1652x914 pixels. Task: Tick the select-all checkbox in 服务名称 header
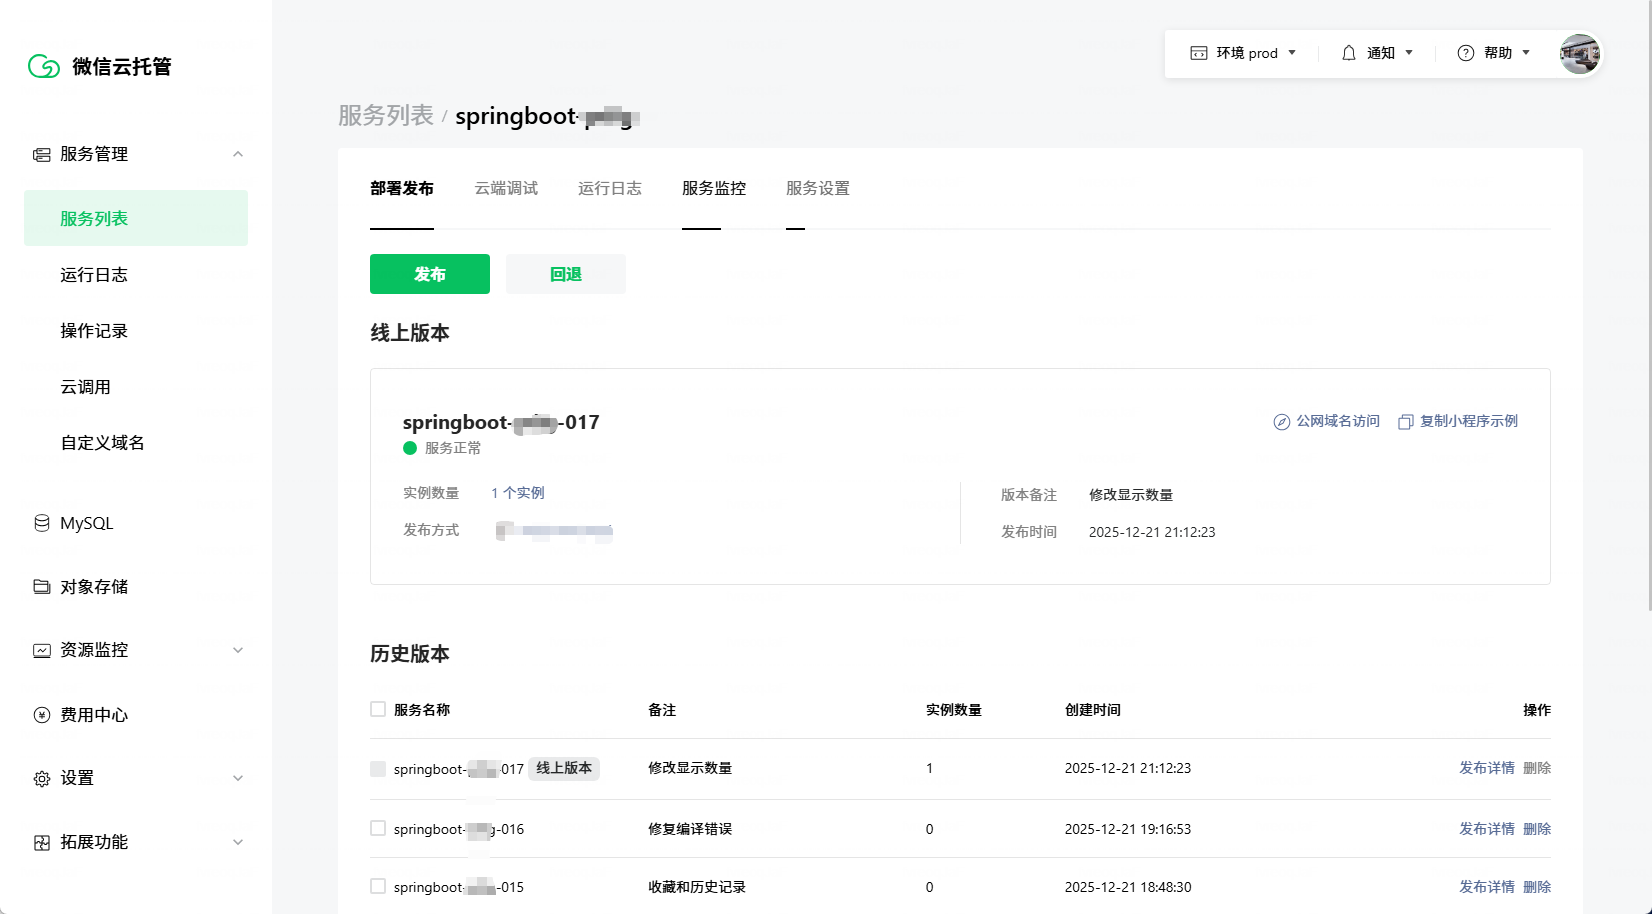378,708
